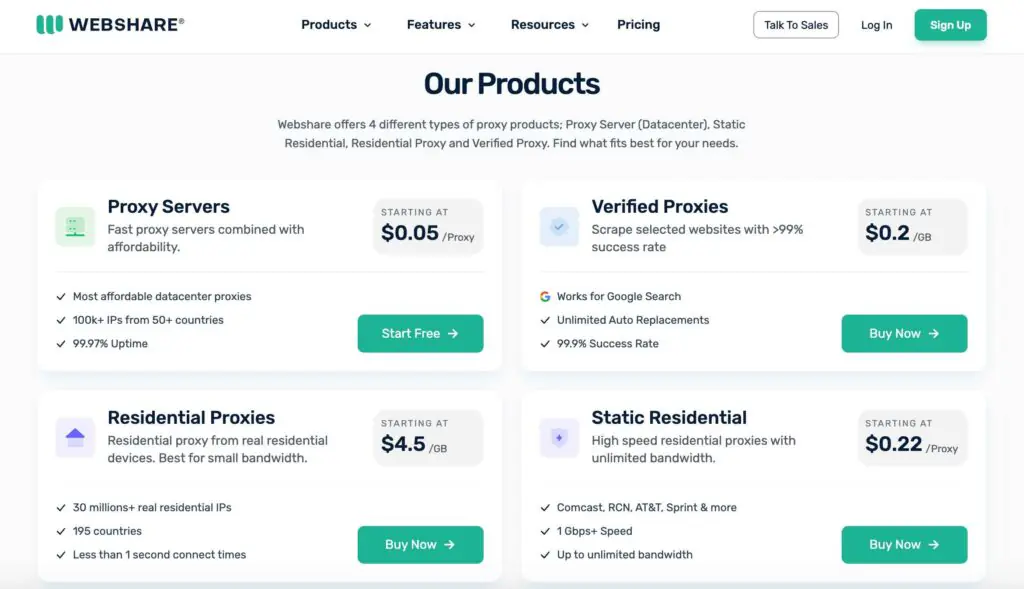Viewport: 1024px width, 589px height.
Task: Click the arrow in Start Free button
Action: (453, 334)
